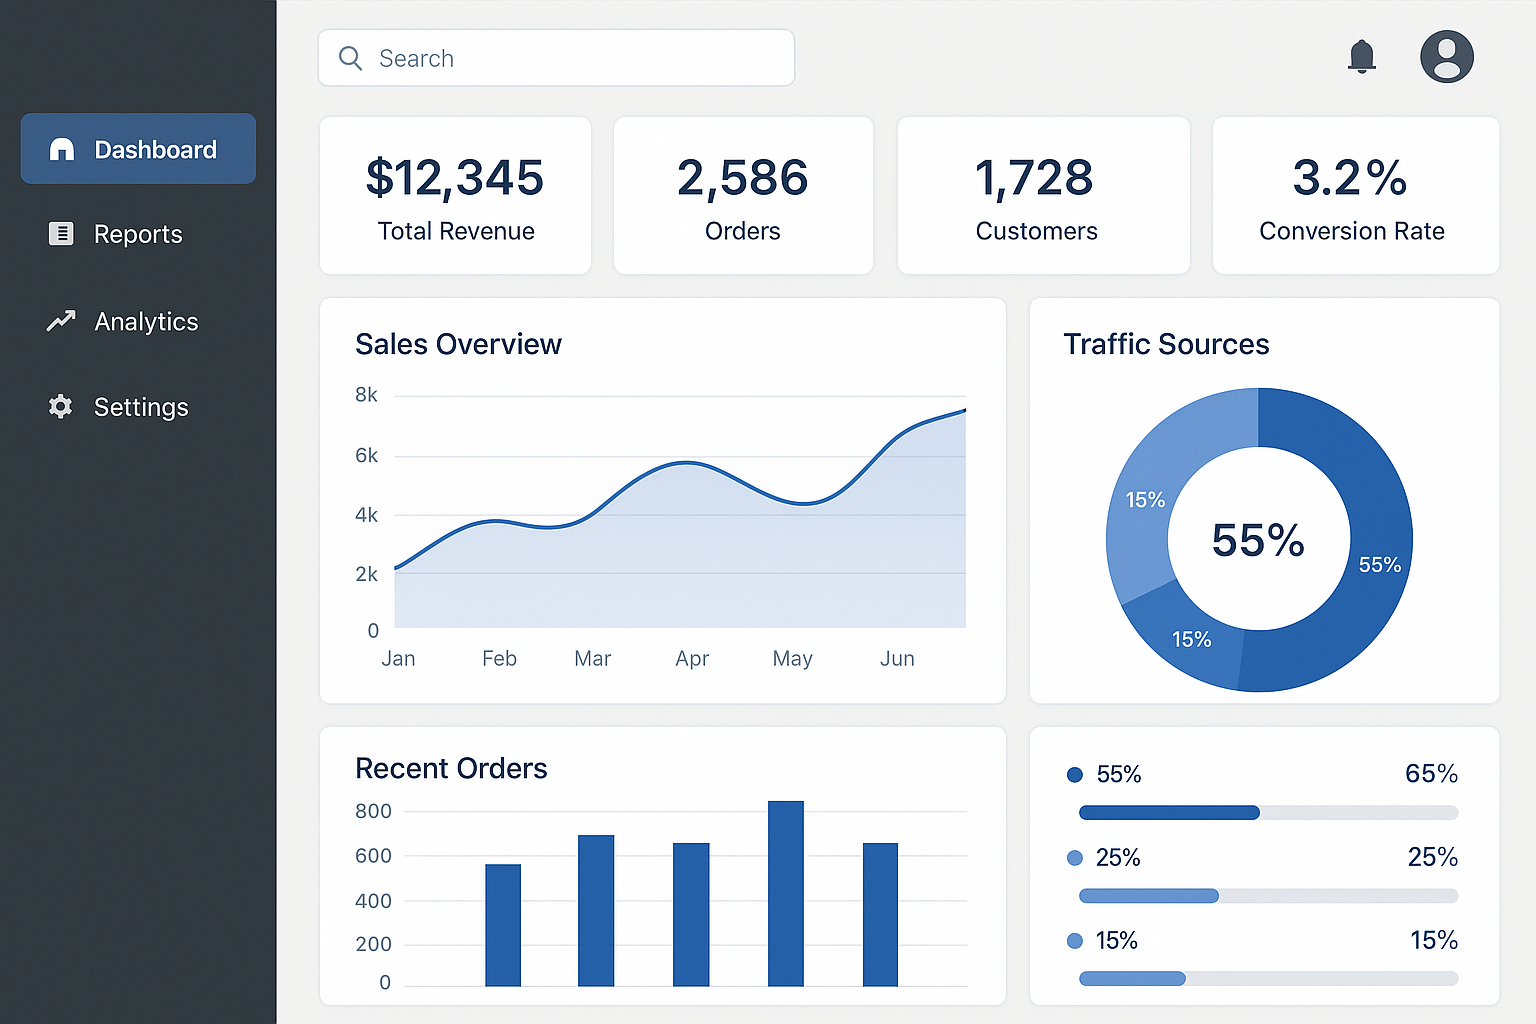This screenshot has height=1024, width=1536.
Task: Click the tallest bar in Recent Orders
Action: [785, 893]
